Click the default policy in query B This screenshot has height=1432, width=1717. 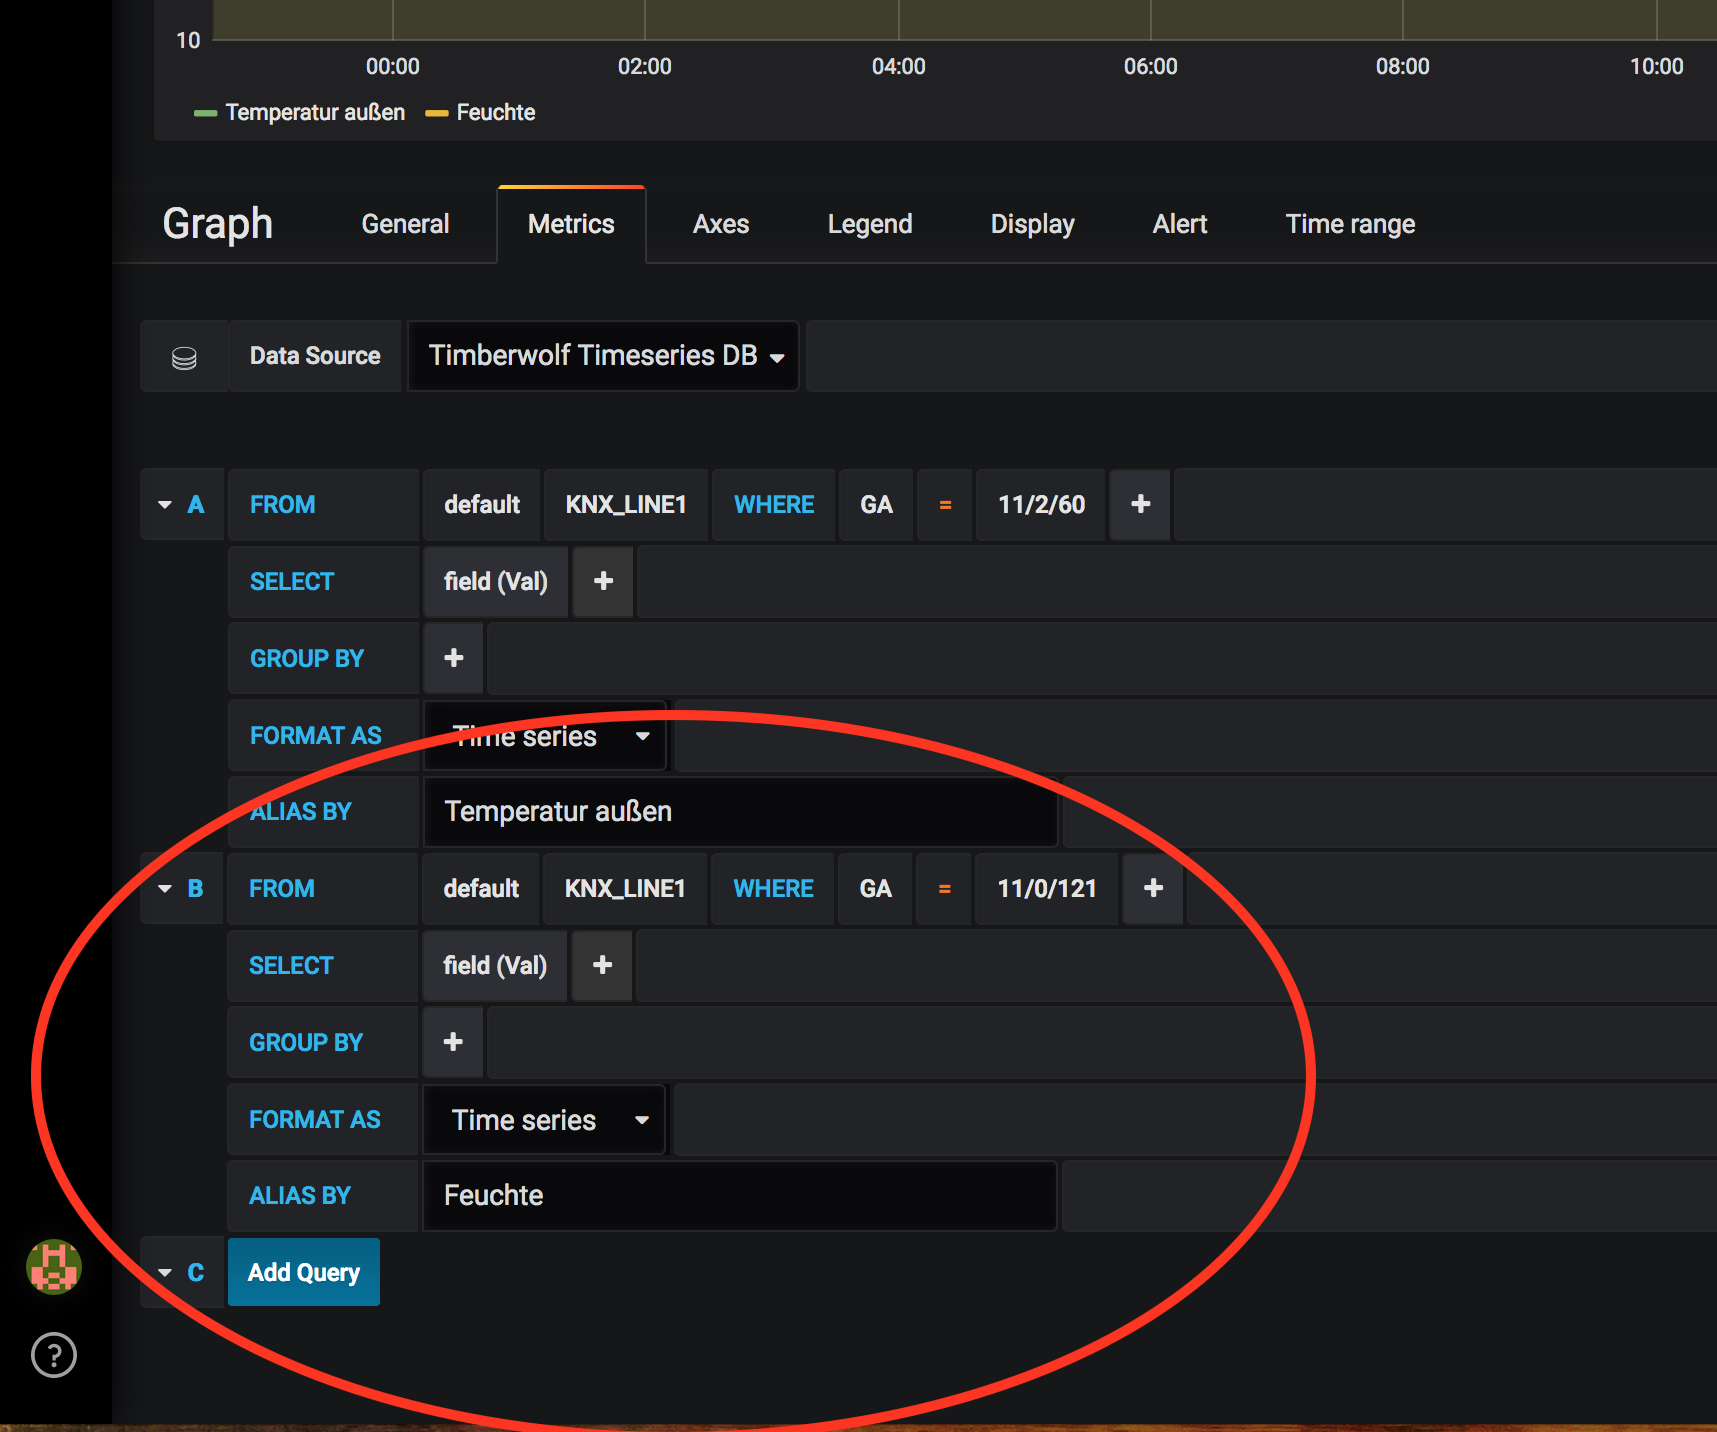[x=481, y=888]
